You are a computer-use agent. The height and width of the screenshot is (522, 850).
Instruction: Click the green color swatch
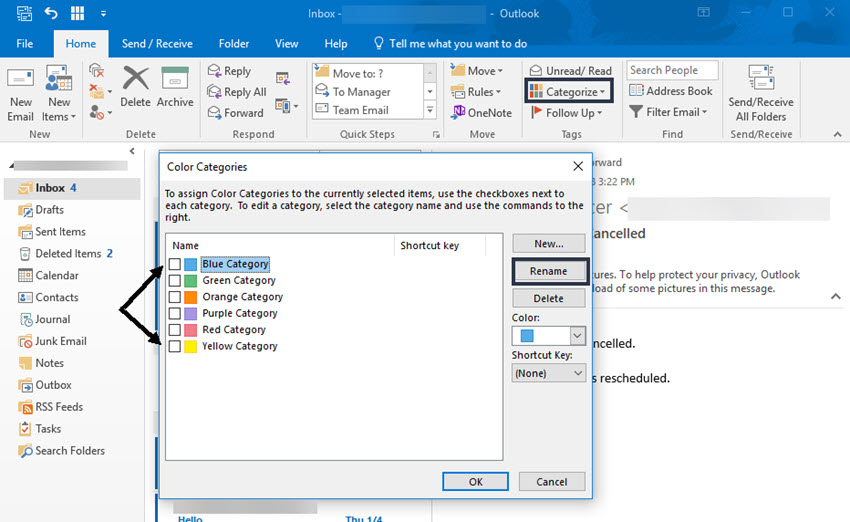click(x=190, y=281)
